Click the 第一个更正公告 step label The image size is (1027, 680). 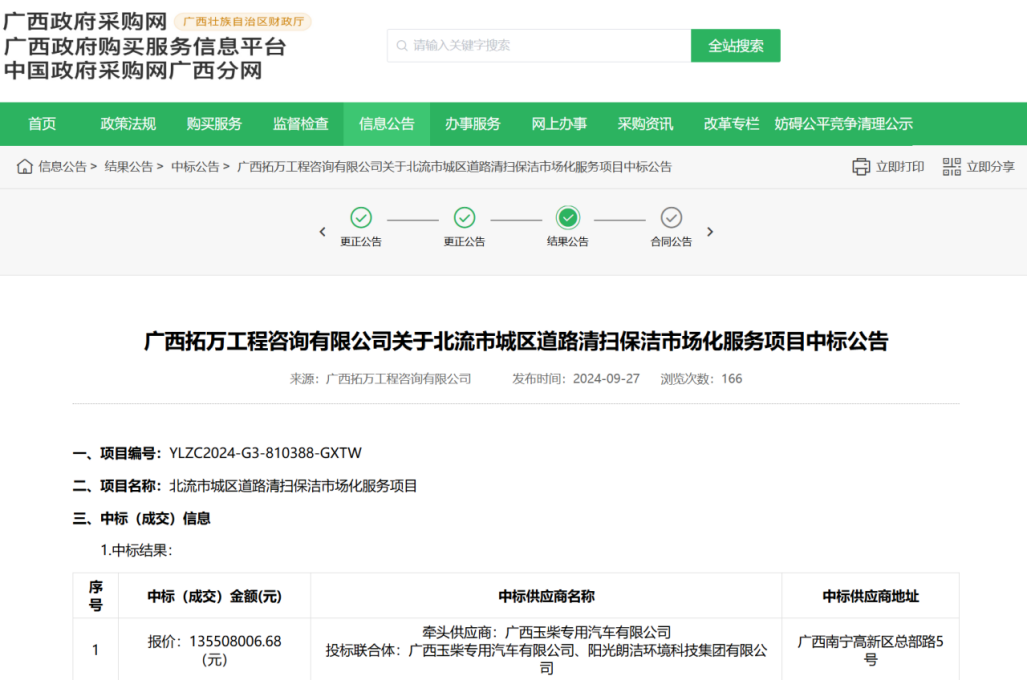point(361,242)
